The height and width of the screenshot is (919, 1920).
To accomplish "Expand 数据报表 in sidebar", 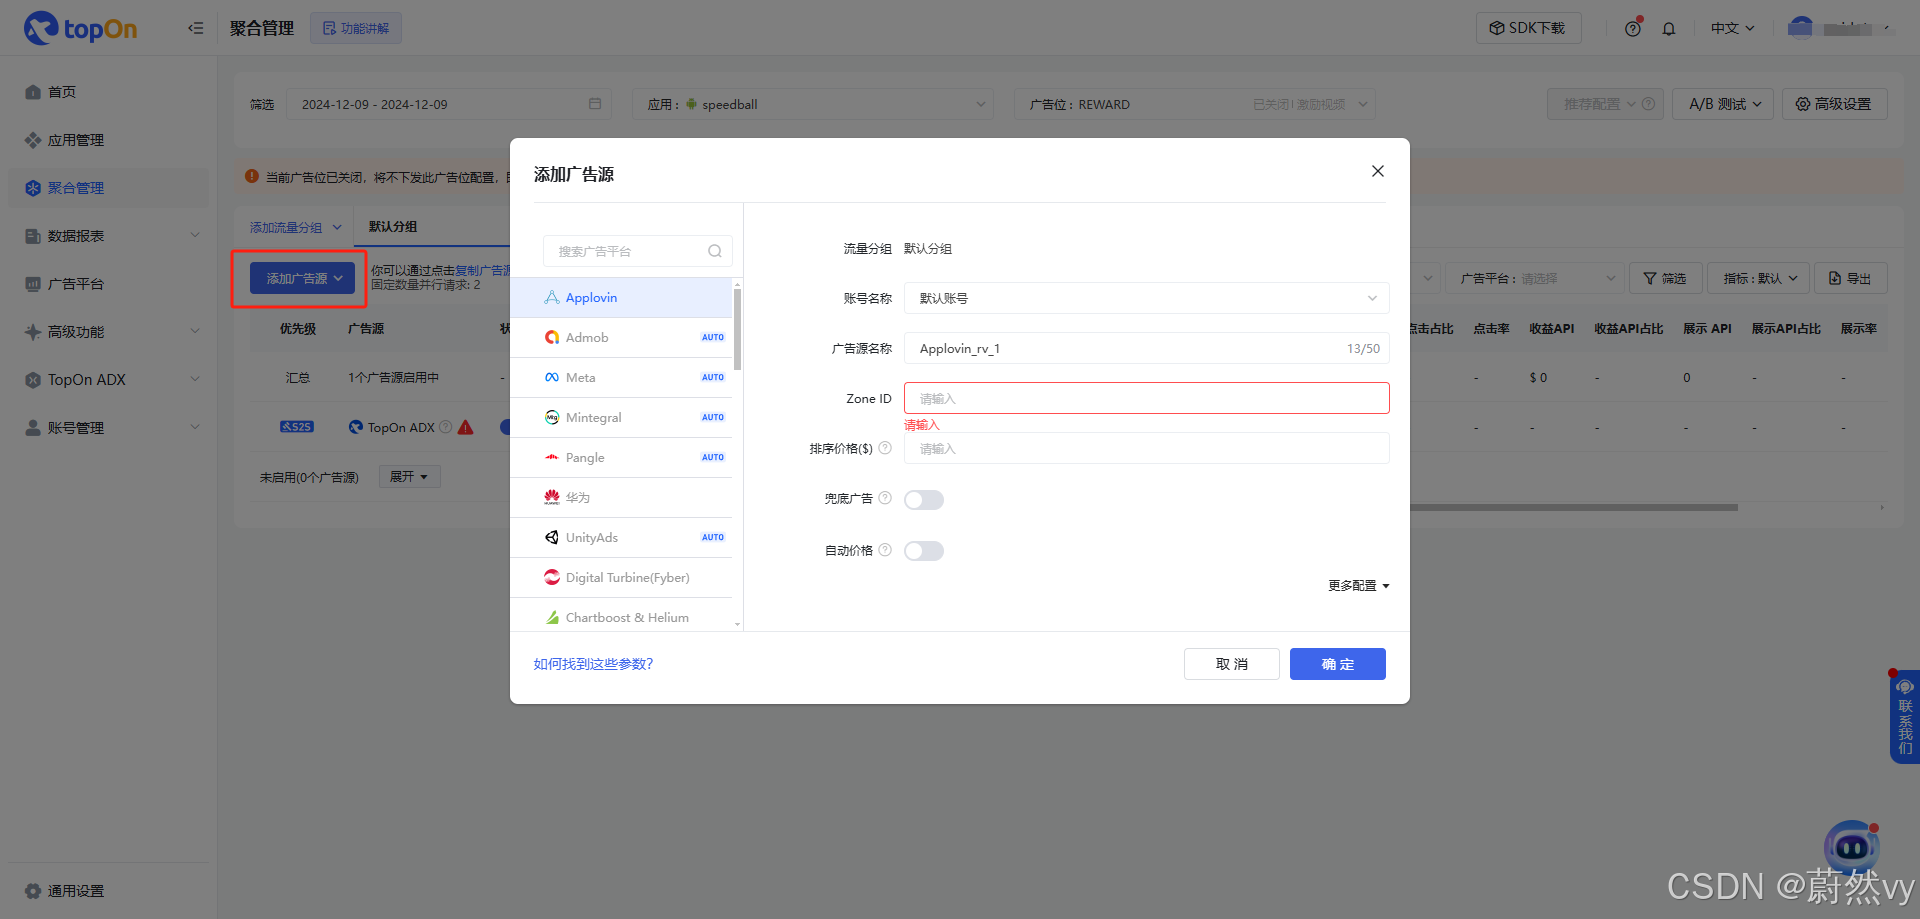I will click(x=109, y=236).
